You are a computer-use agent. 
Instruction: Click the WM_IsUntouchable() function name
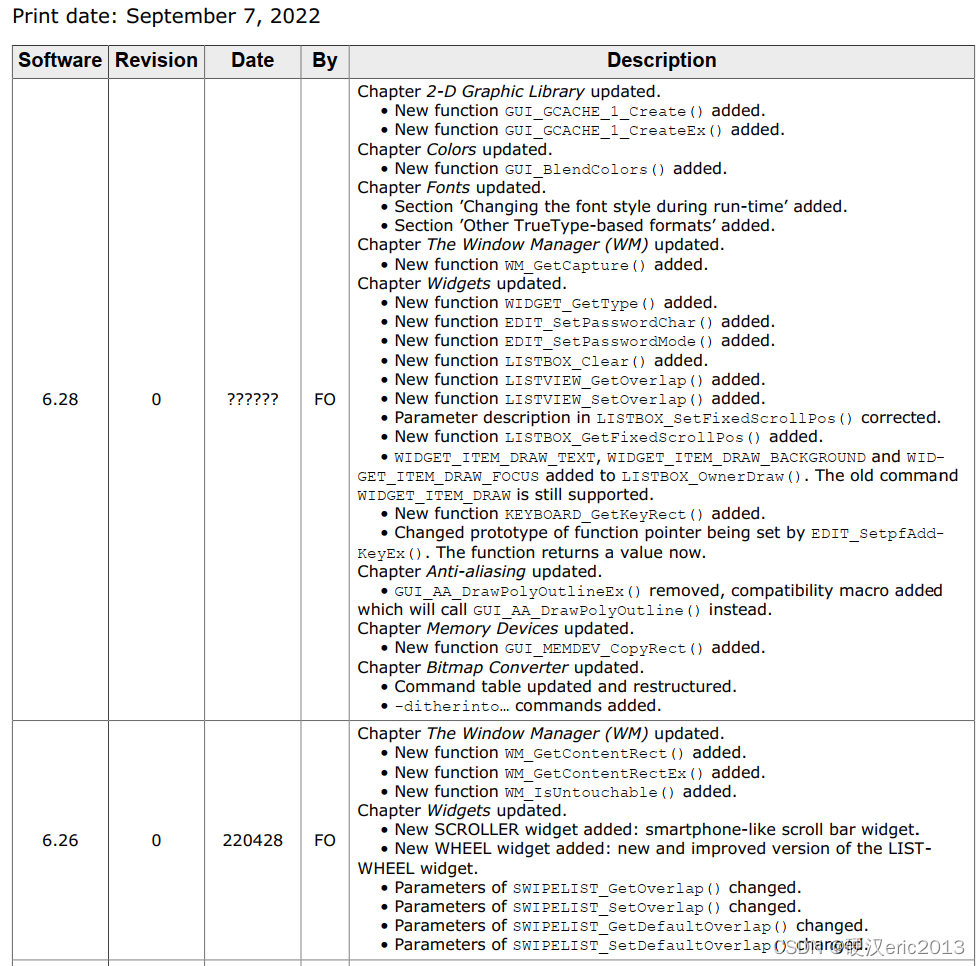click(589, 792)
